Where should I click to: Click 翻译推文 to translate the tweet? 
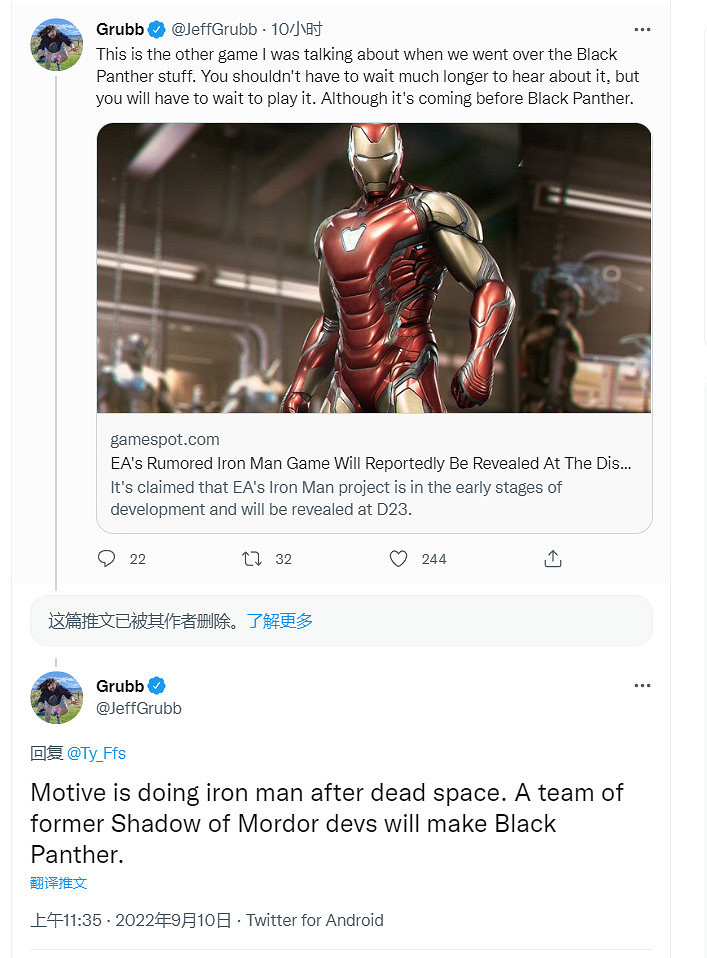pyautogui.click(x=59, y=883)
